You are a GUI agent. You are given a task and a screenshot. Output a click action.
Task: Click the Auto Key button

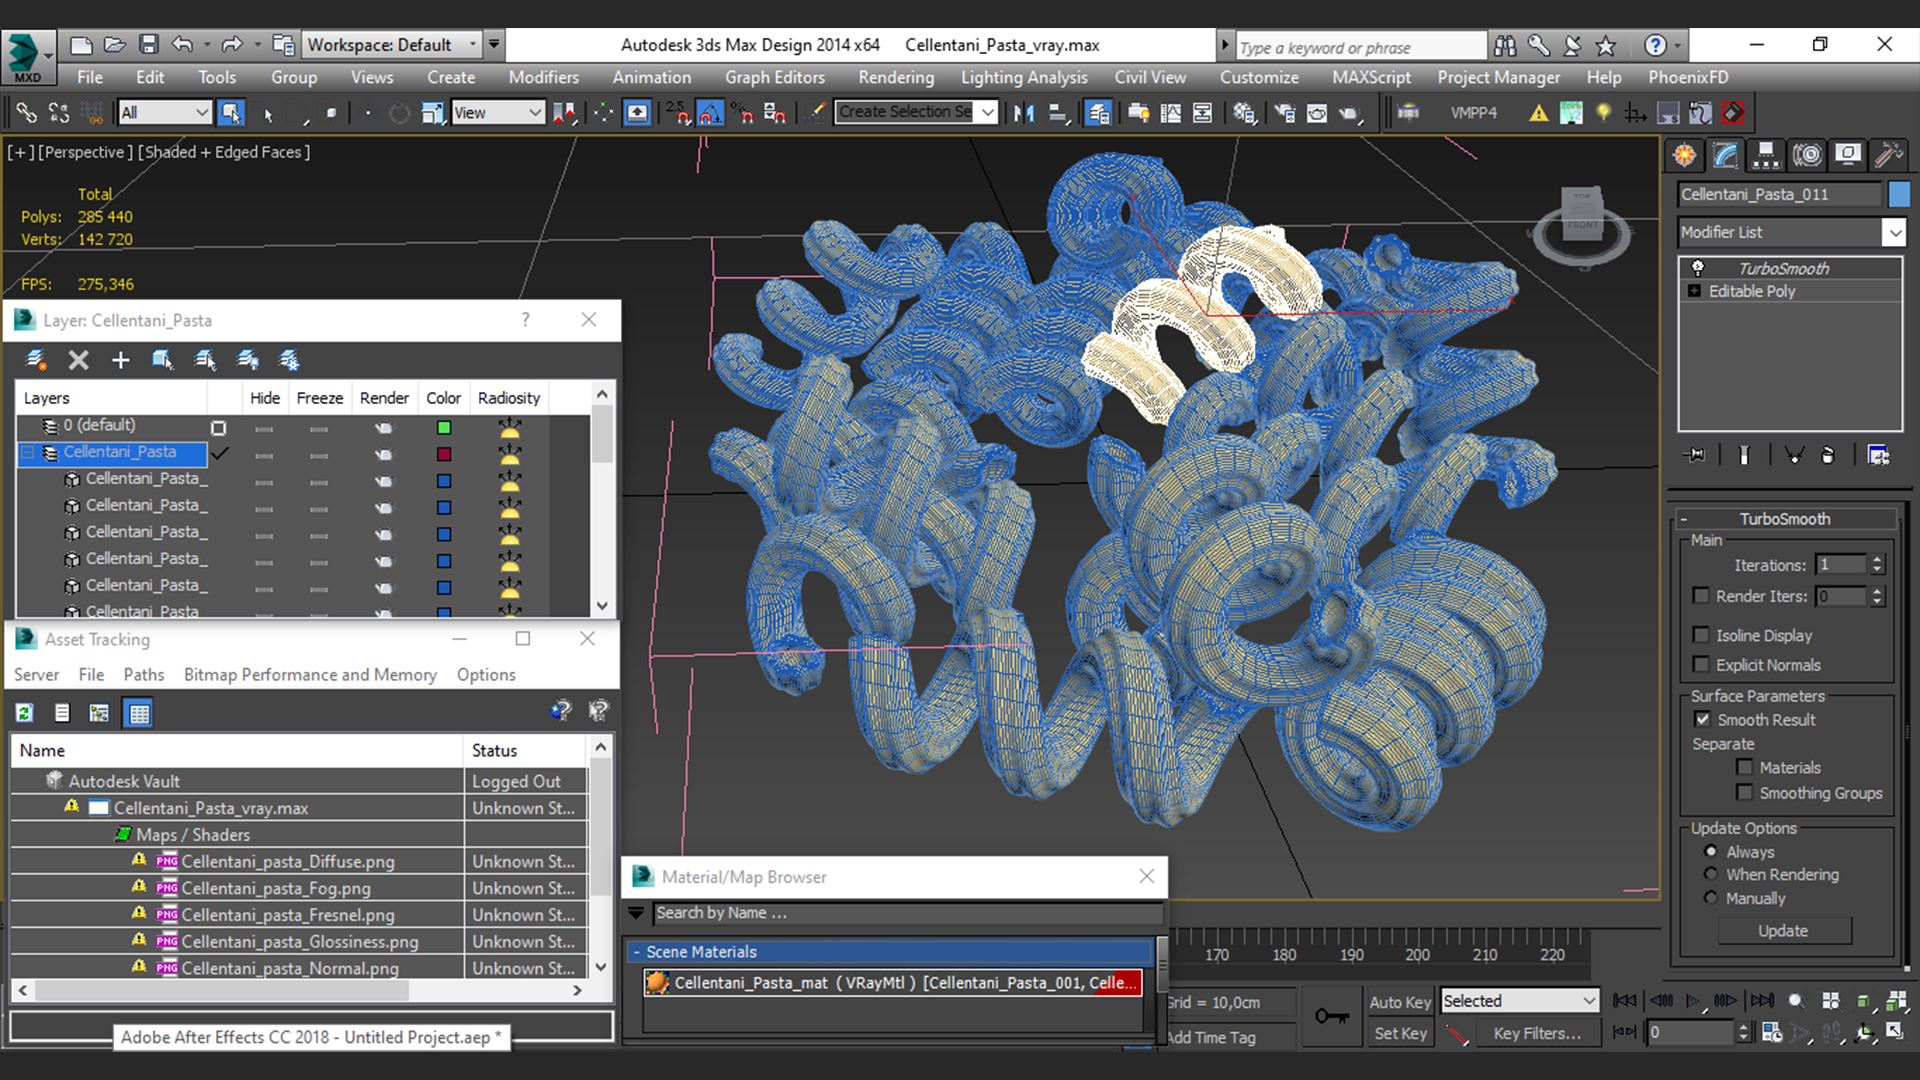1400,1002
